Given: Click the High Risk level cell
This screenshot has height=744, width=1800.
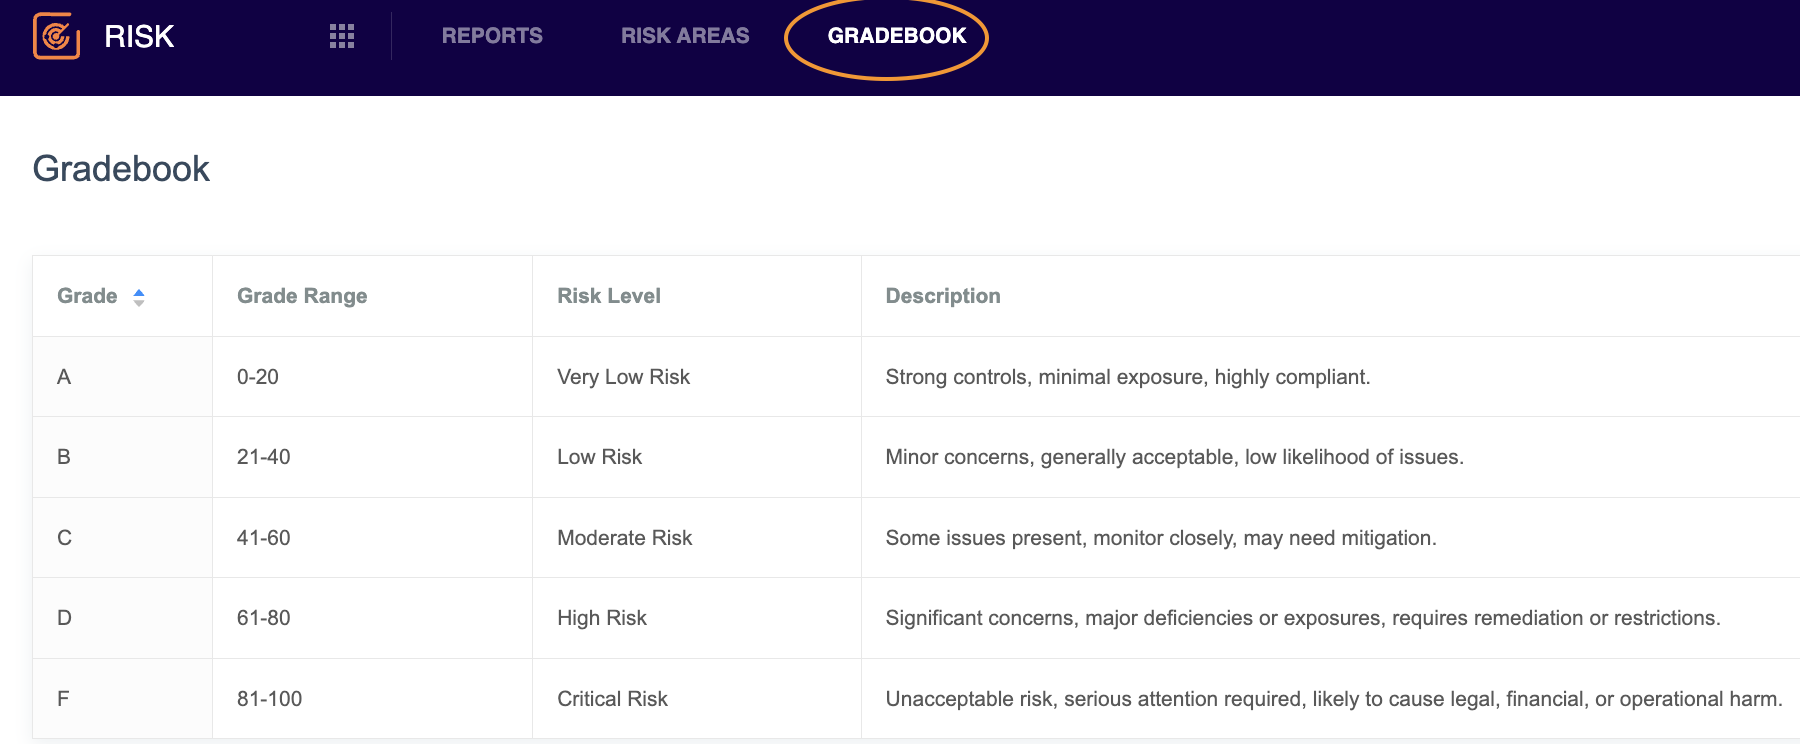Looking at the screenshot, I should click(x=602, y=618).
